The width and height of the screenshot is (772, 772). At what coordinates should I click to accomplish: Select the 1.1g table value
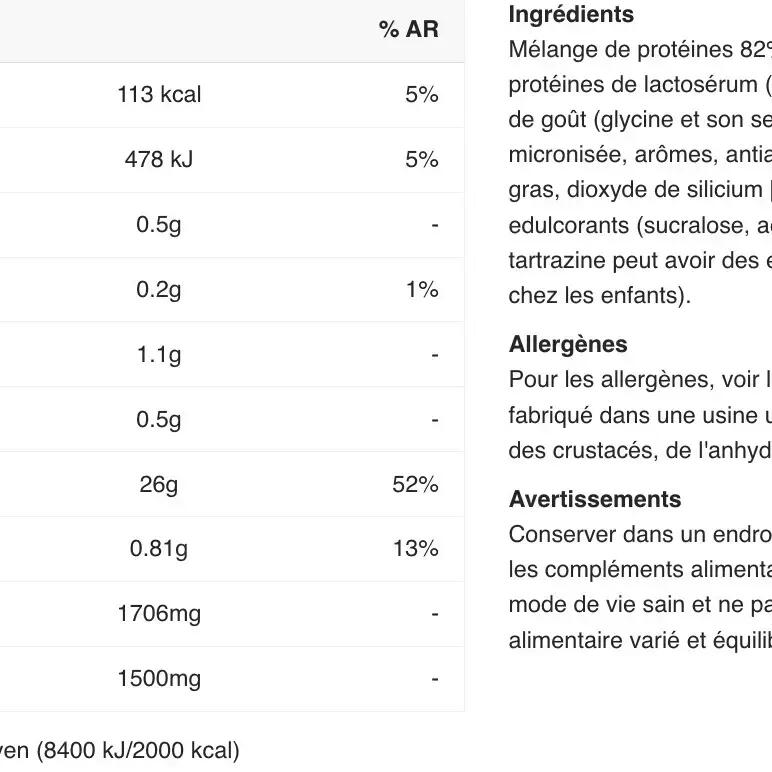[159, 355]
